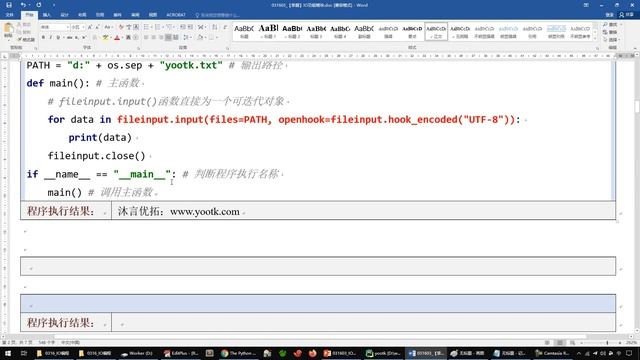Open the Camtasia taskbar item
The image size is (640, 360).
pyautogui.click(x=552, y=353)
